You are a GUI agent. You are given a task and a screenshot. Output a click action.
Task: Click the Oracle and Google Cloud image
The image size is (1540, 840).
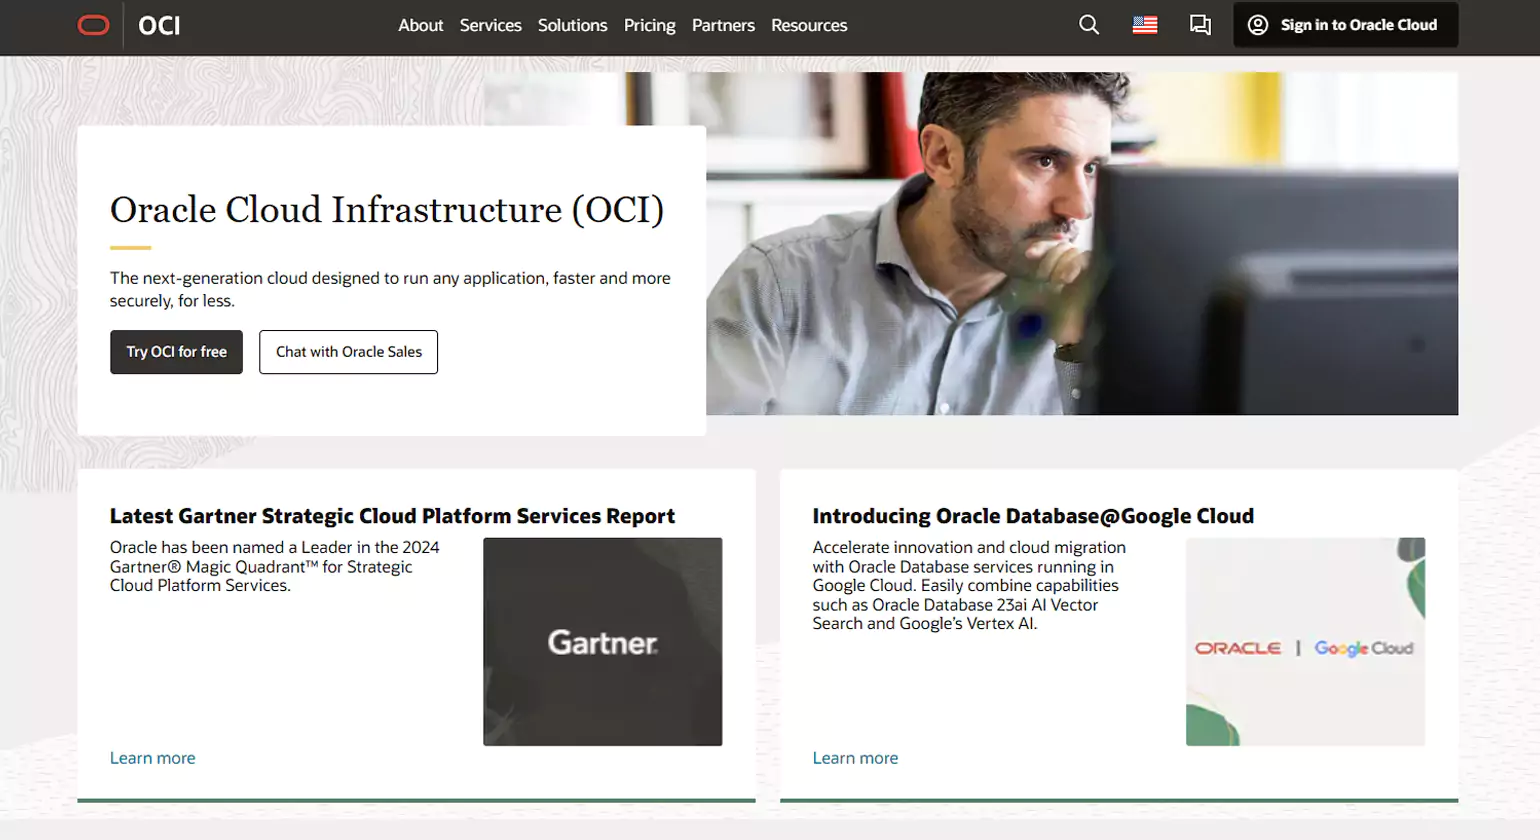point(1304,641)
